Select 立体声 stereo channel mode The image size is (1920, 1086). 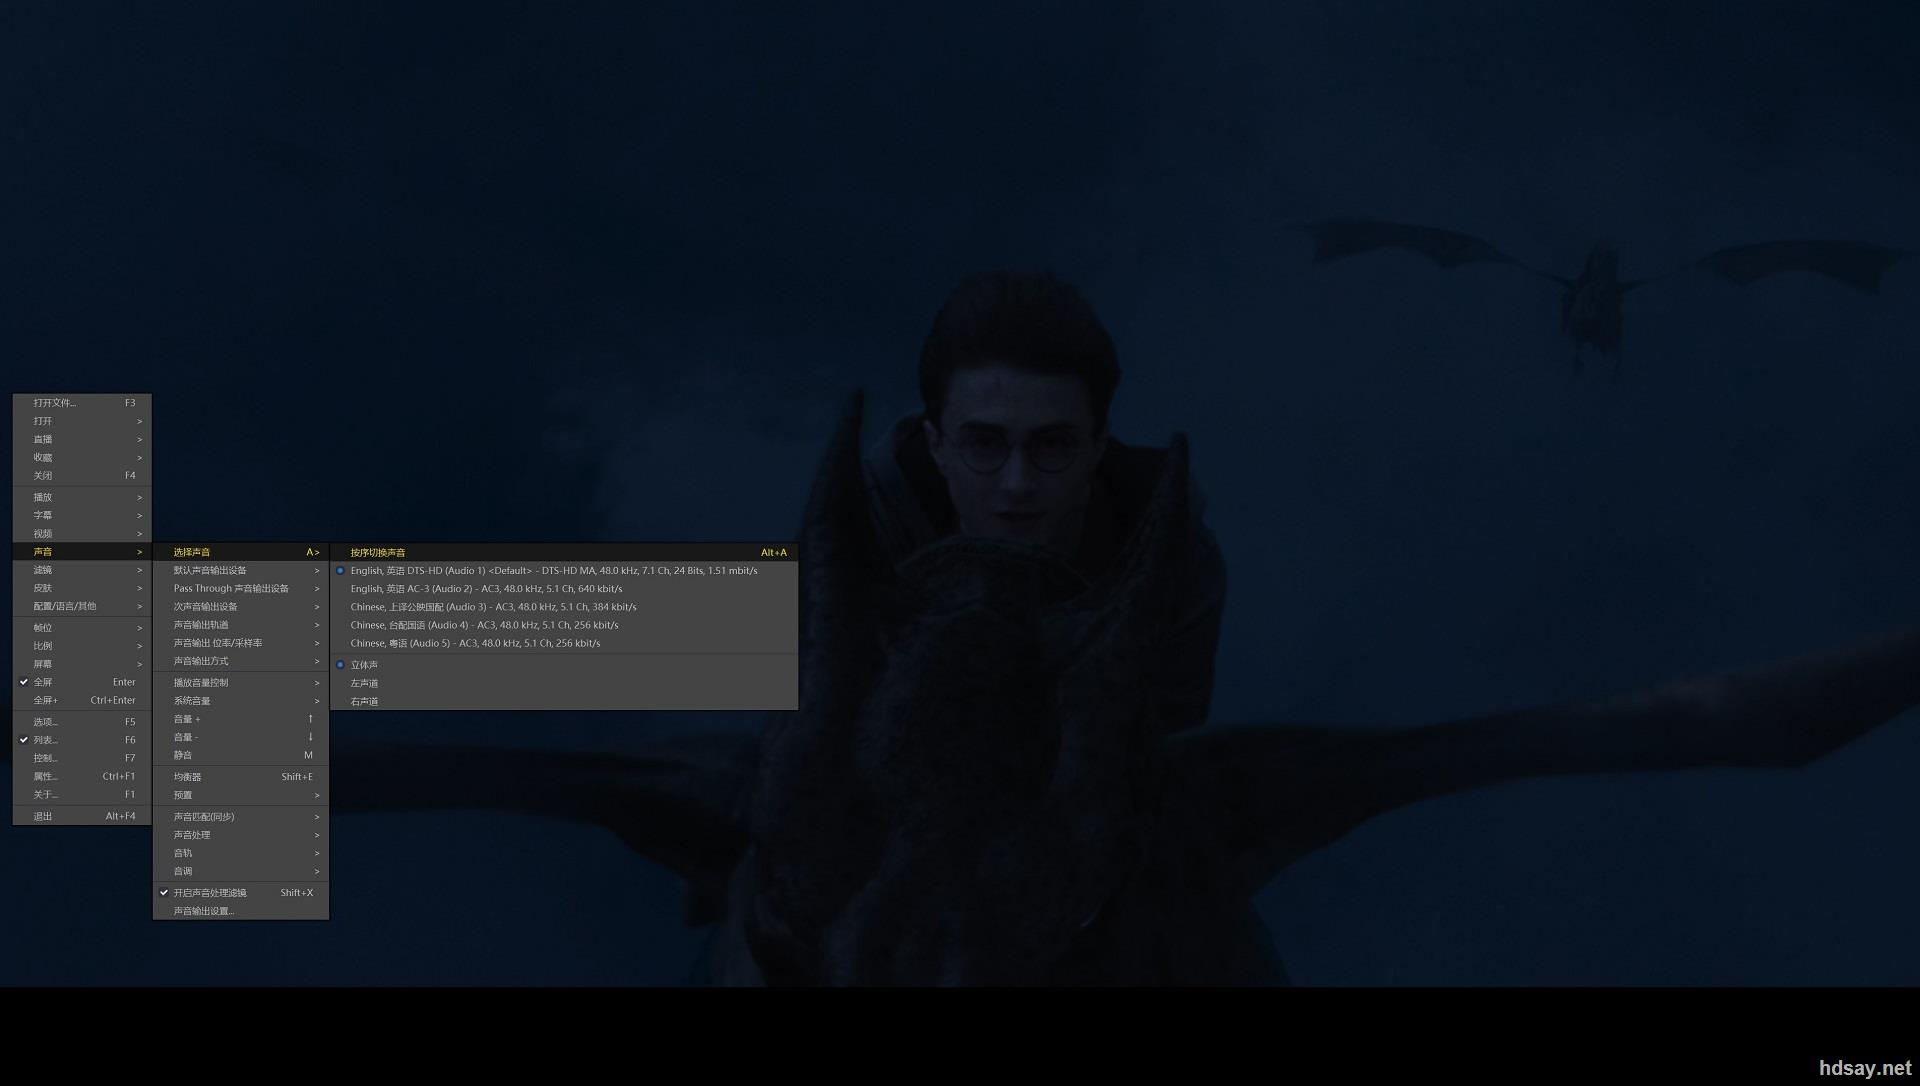564,665
